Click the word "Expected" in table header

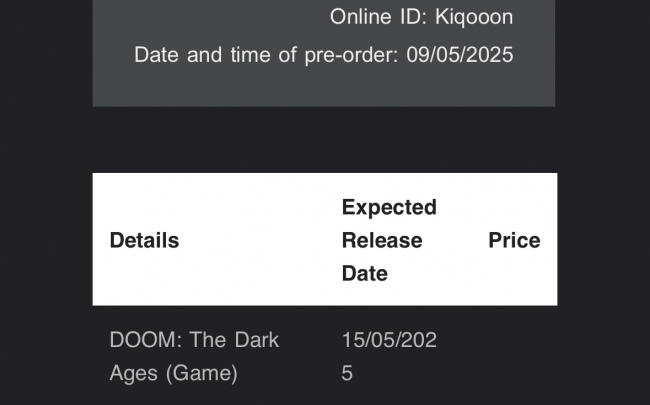coord(389,207)
